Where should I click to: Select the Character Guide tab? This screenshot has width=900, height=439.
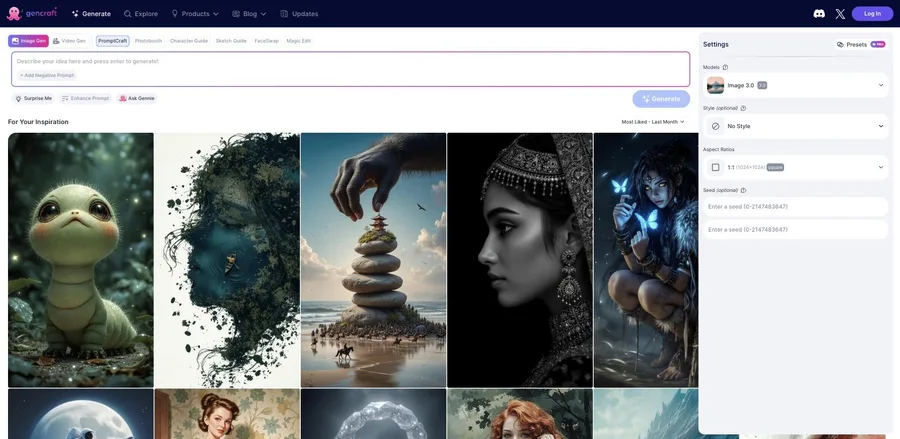(x=189, y=41)
